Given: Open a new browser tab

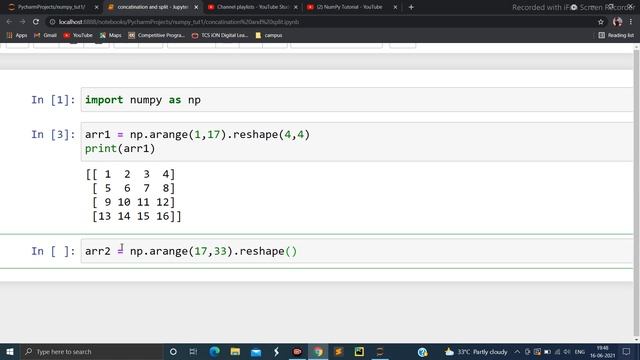Looking at the screenshot, I should pyautogui.click(x=411, y=7).
